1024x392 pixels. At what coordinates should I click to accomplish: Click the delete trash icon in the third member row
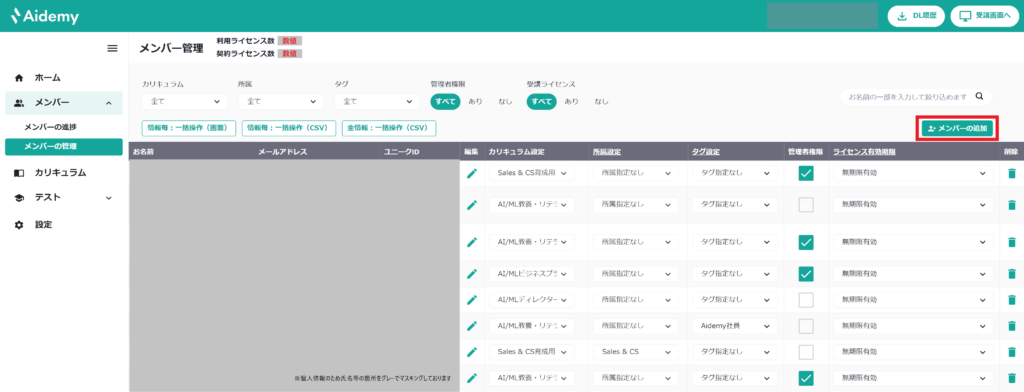point(1012,242)
